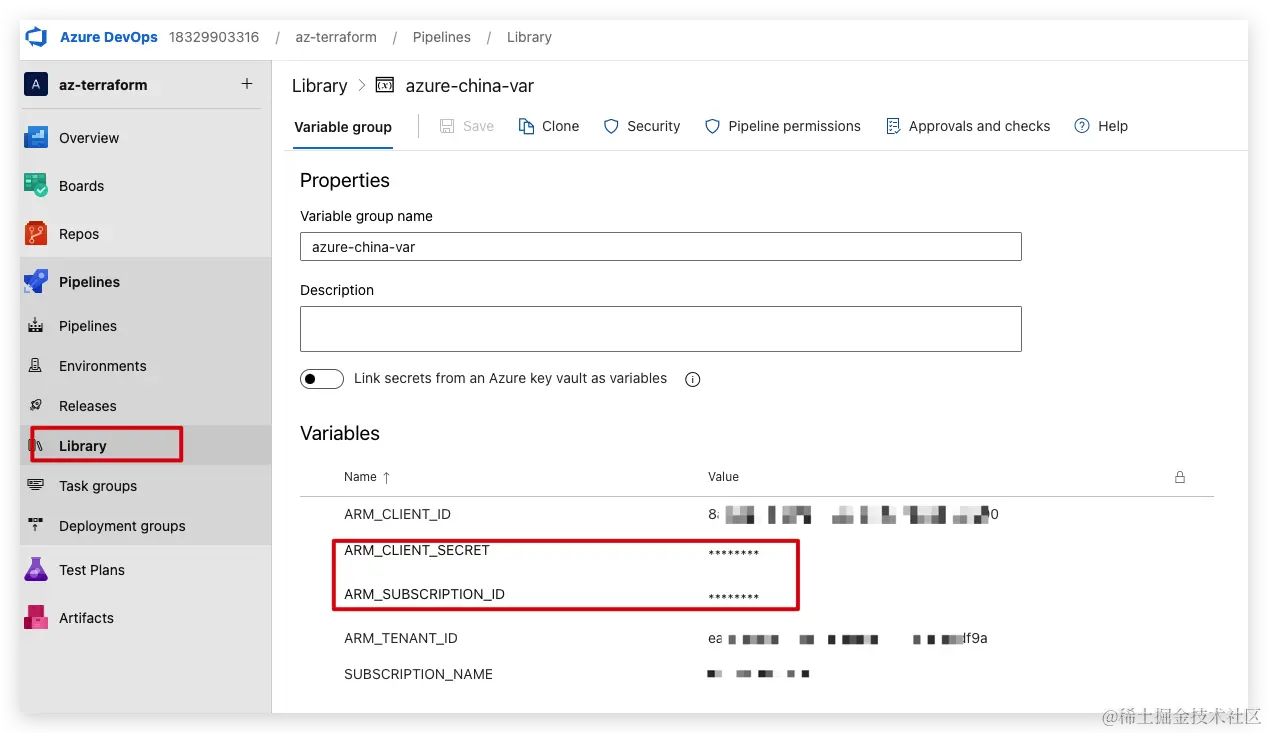Click the Azure DevOps logo icon
The width and height of the screenshot is (1268, 733).
click(x=37, y=37)
